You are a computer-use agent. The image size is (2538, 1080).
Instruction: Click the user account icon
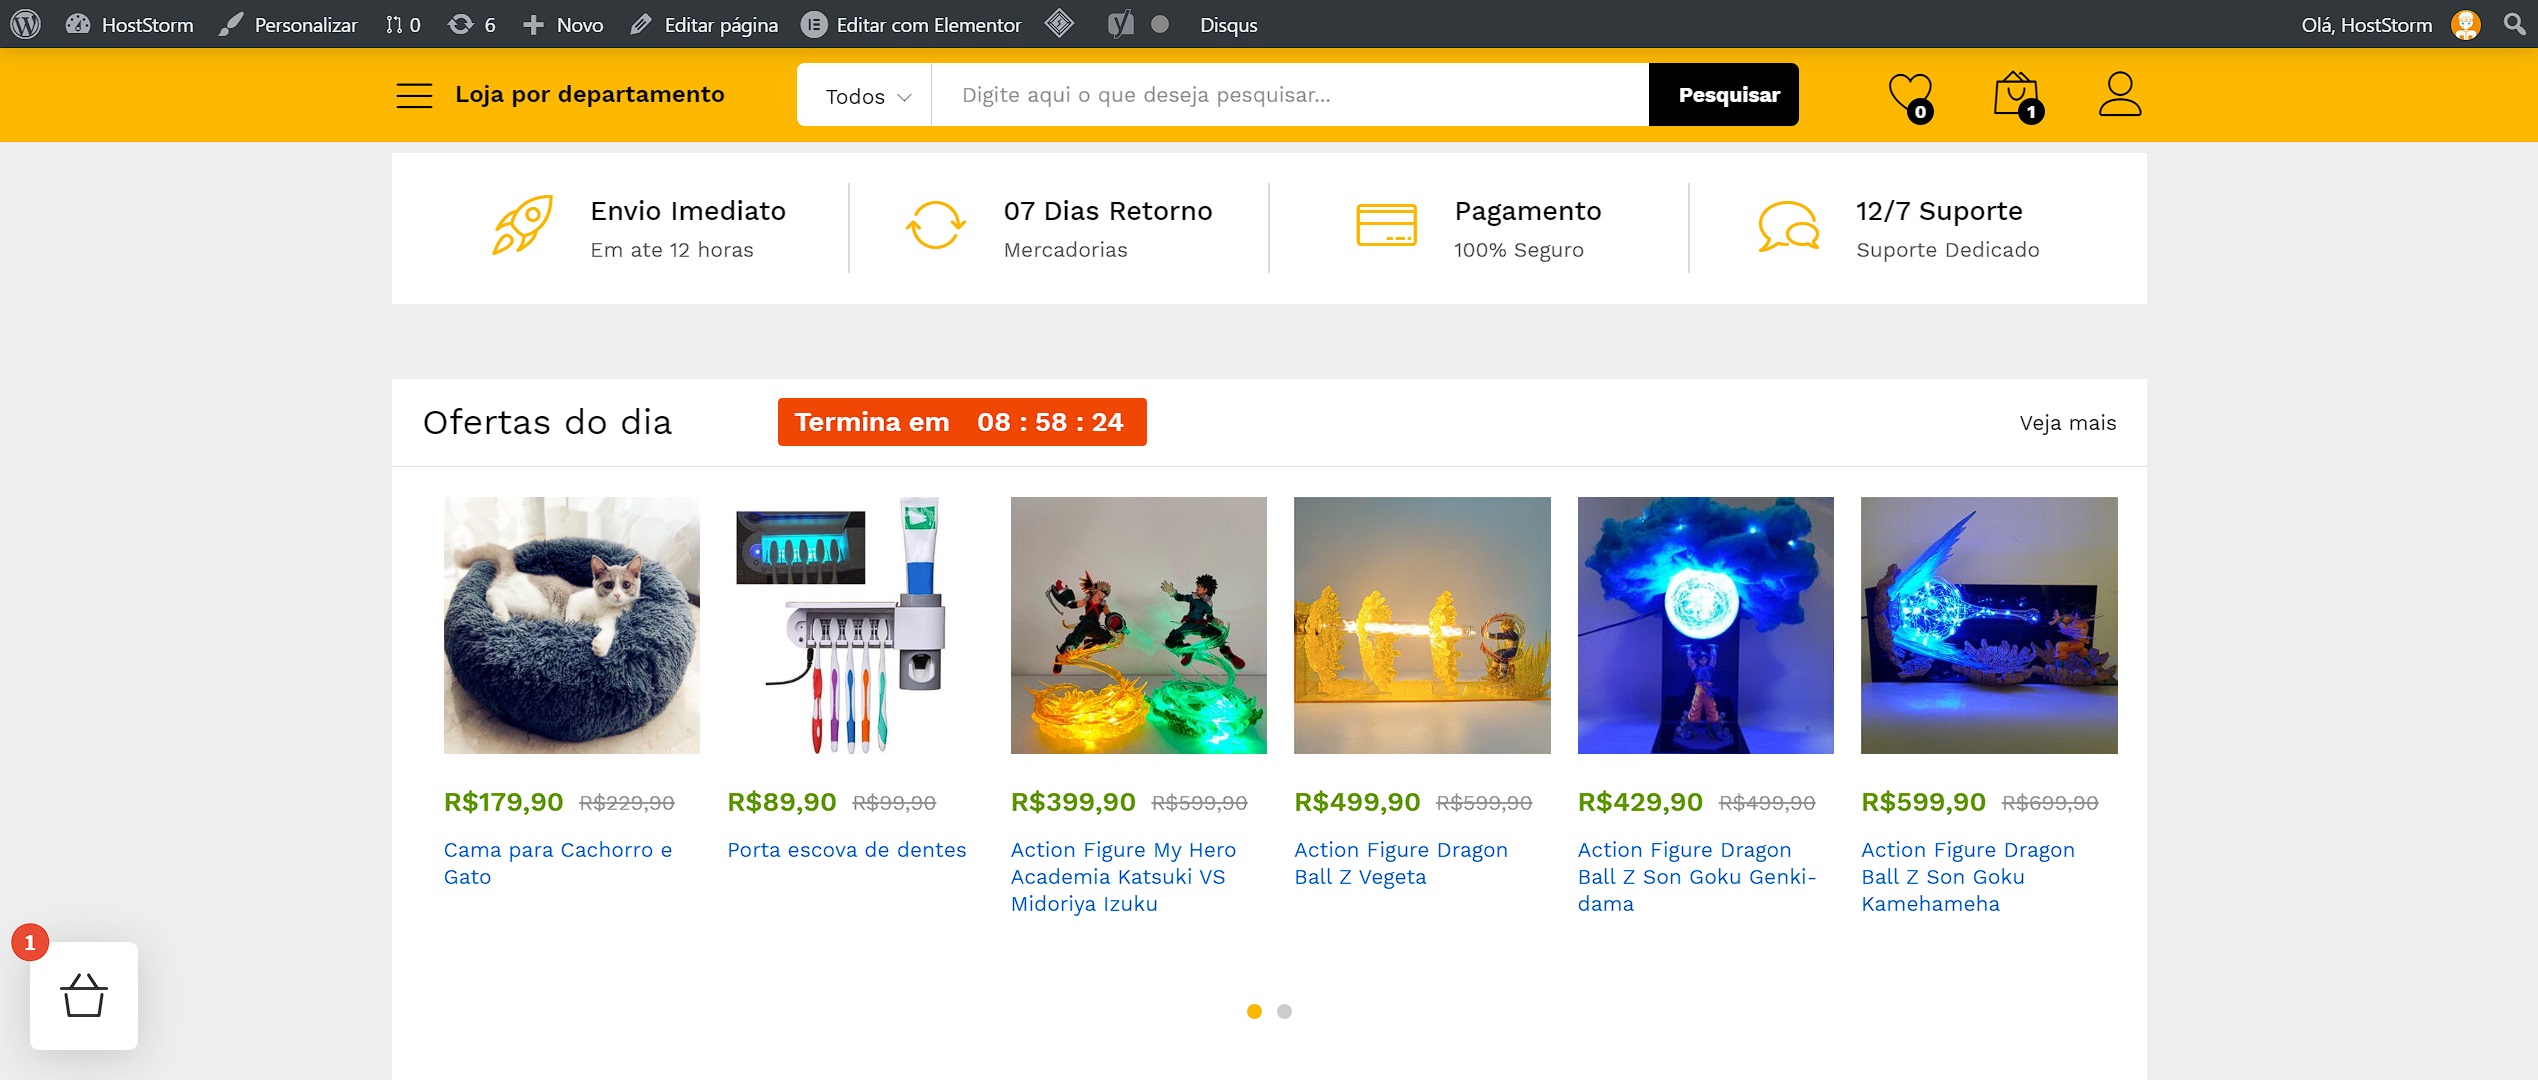coord(2119,95)
